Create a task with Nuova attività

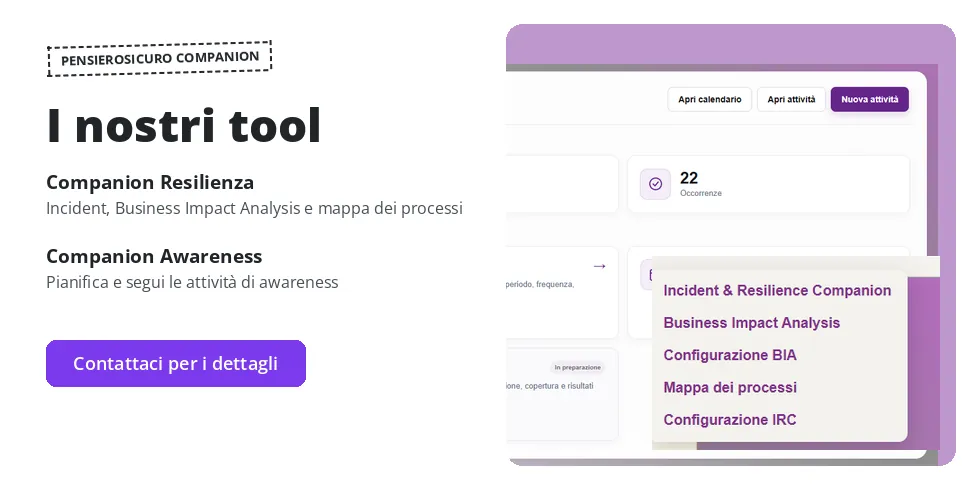click(x=869, y=99)
